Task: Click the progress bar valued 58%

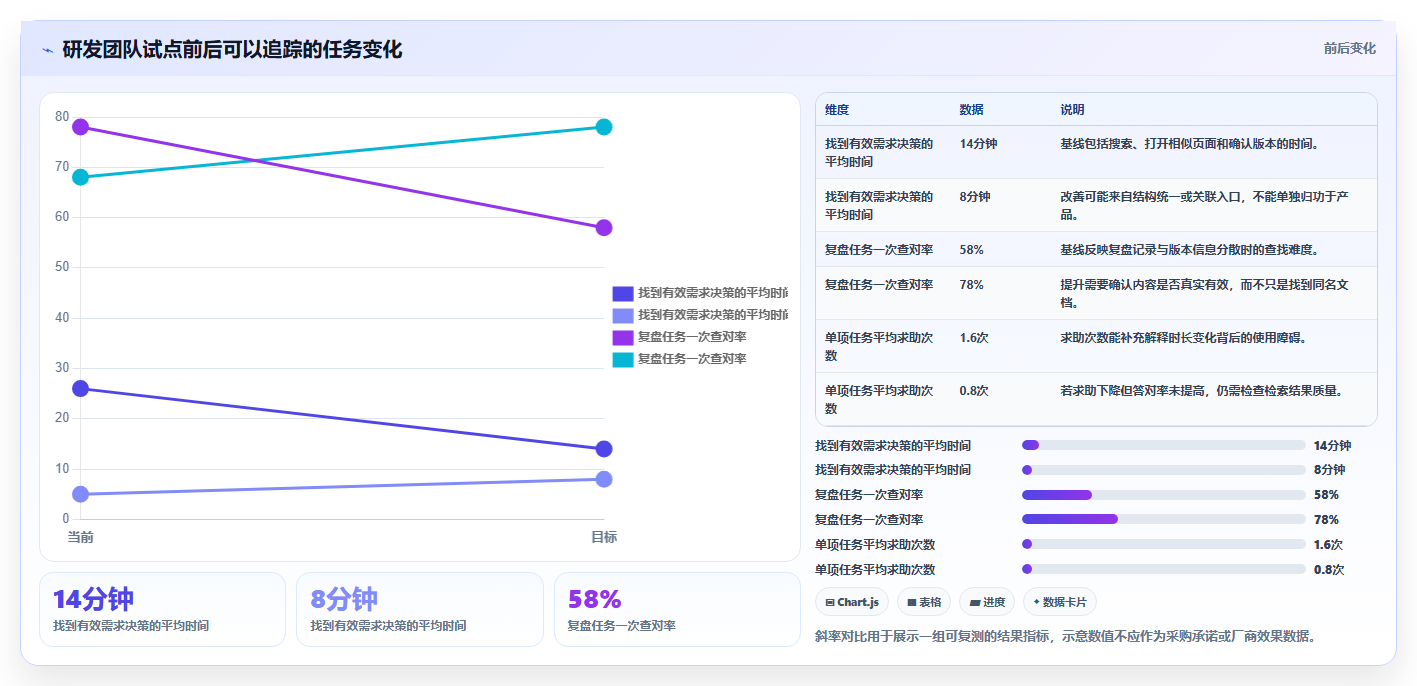Action: [1163, 495]
